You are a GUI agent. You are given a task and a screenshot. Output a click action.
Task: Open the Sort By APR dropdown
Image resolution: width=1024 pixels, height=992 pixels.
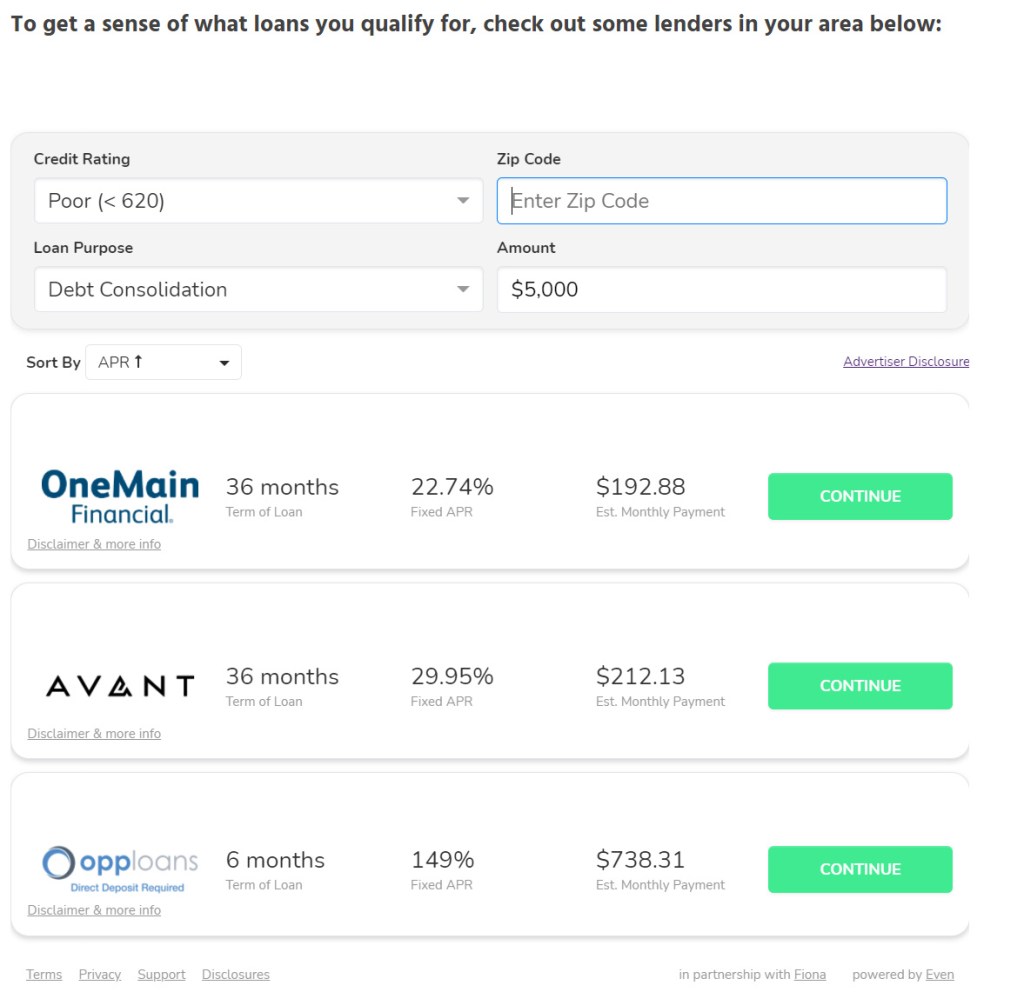(x=164, y=363)
